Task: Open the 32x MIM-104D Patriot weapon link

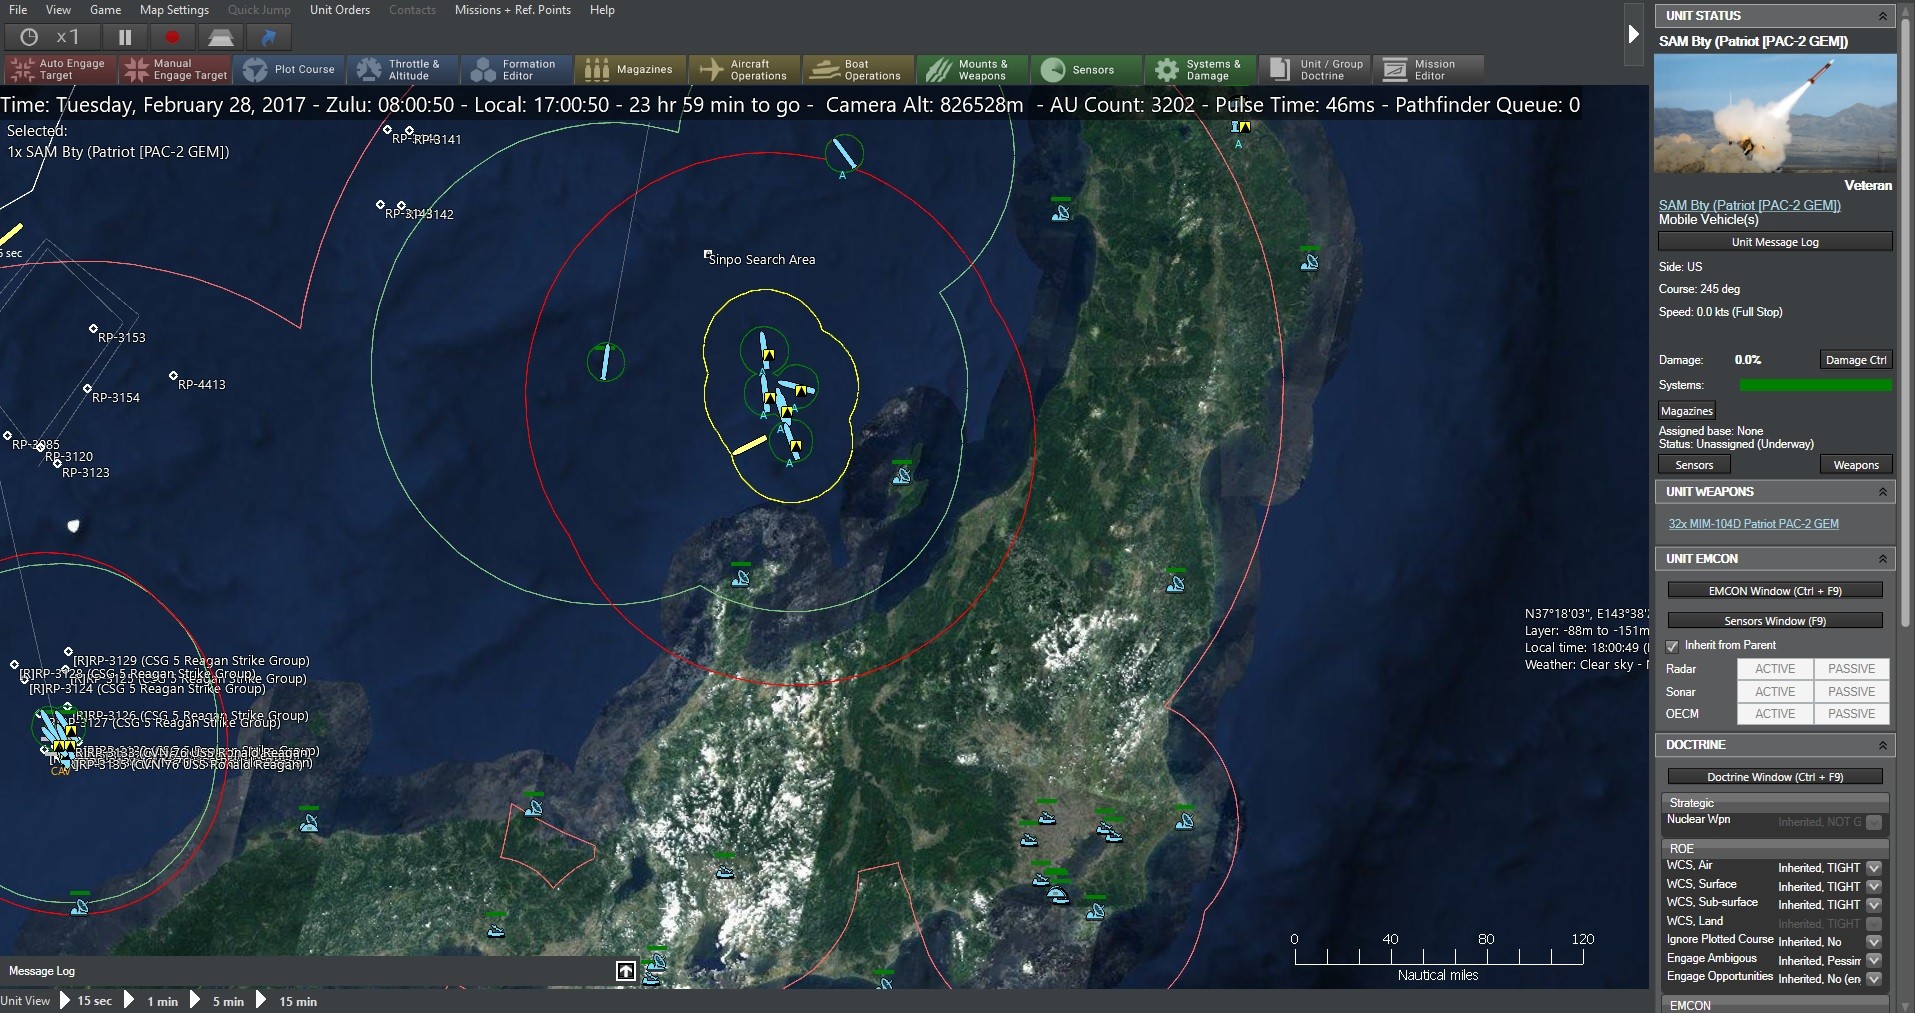Action: 1755,523
